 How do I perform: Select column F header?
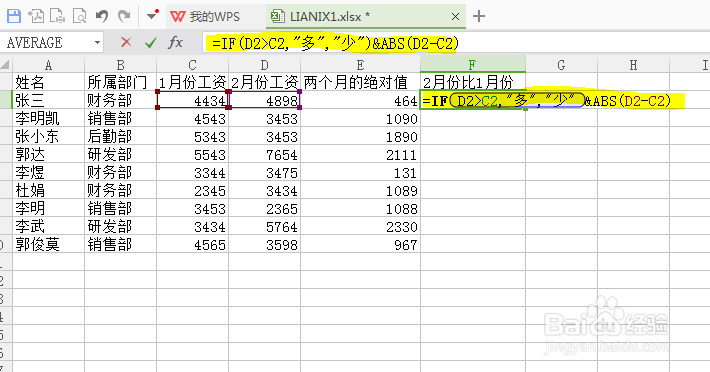[473, 65]
